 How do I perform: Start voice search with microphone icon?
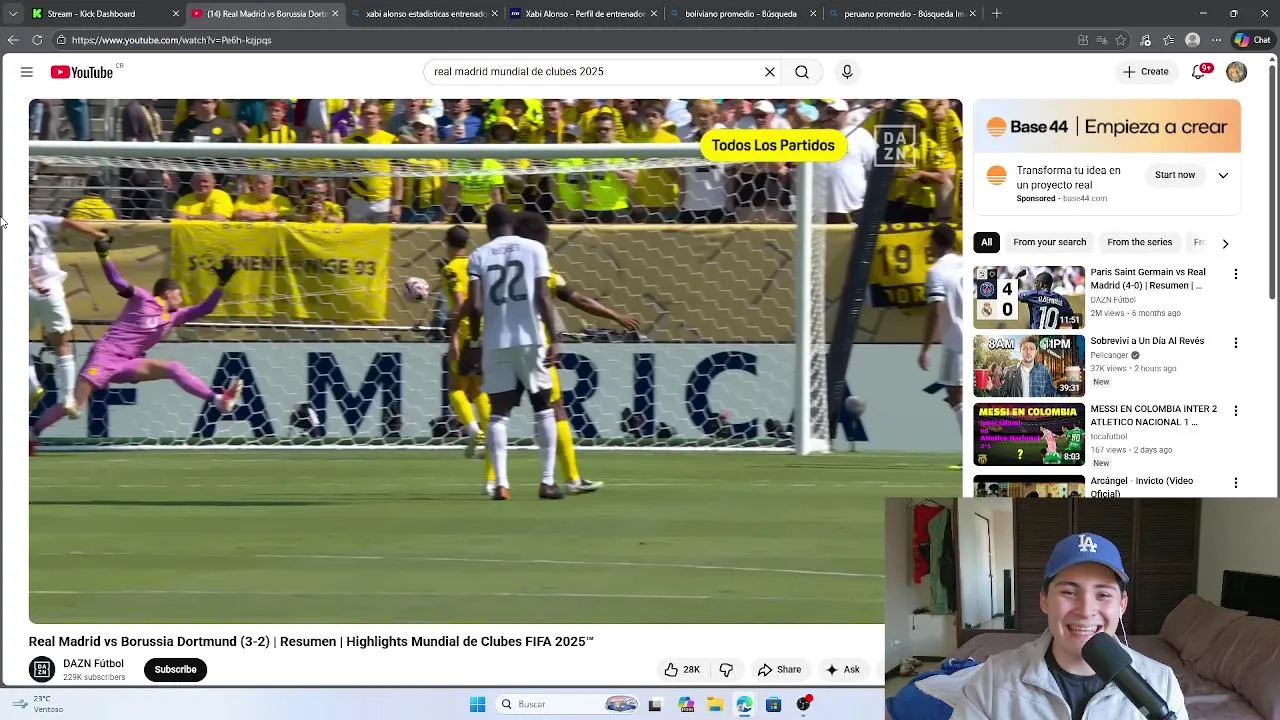[x=847, y=72]
